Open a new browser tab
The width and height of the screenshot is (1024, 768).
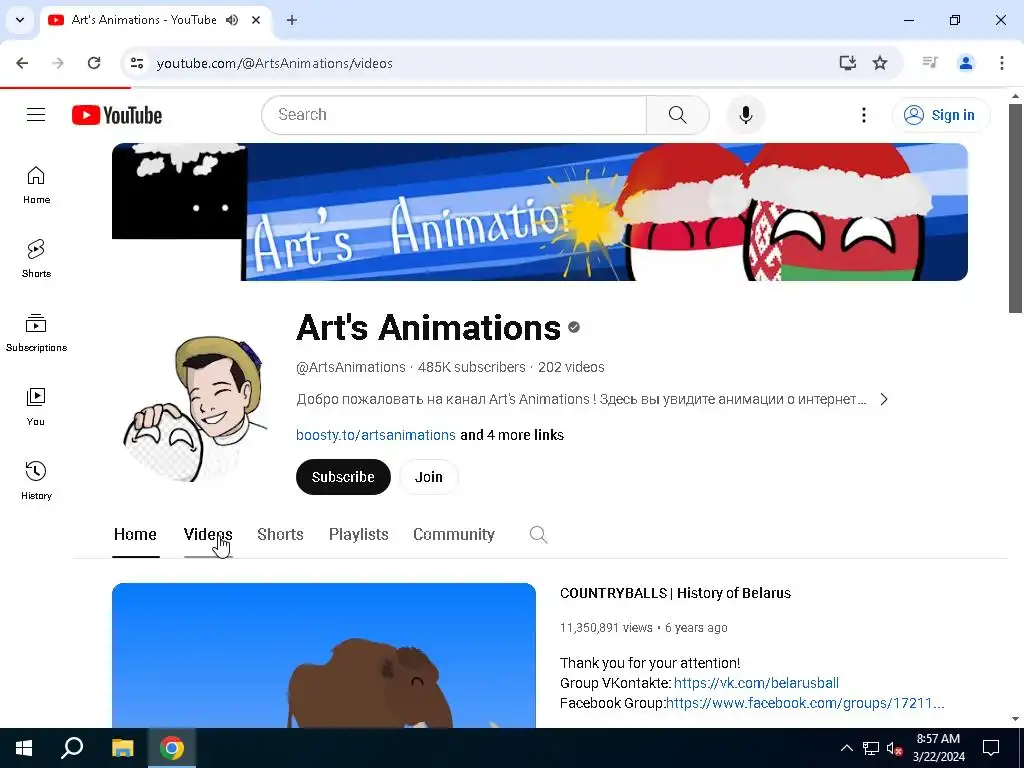pyautogui.click(x=292, y=20)
